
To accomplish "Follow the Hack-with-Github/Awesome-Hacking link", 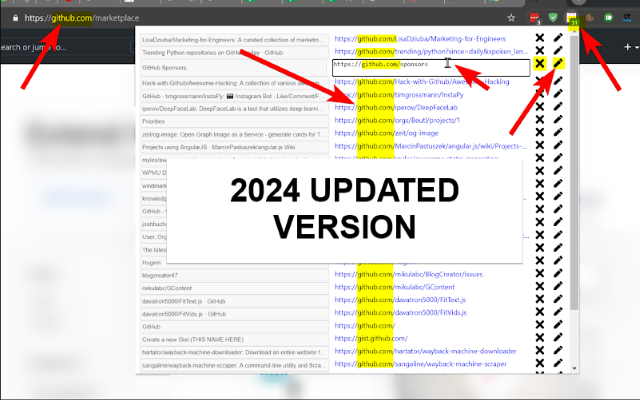I will click(x=422, y=82).
